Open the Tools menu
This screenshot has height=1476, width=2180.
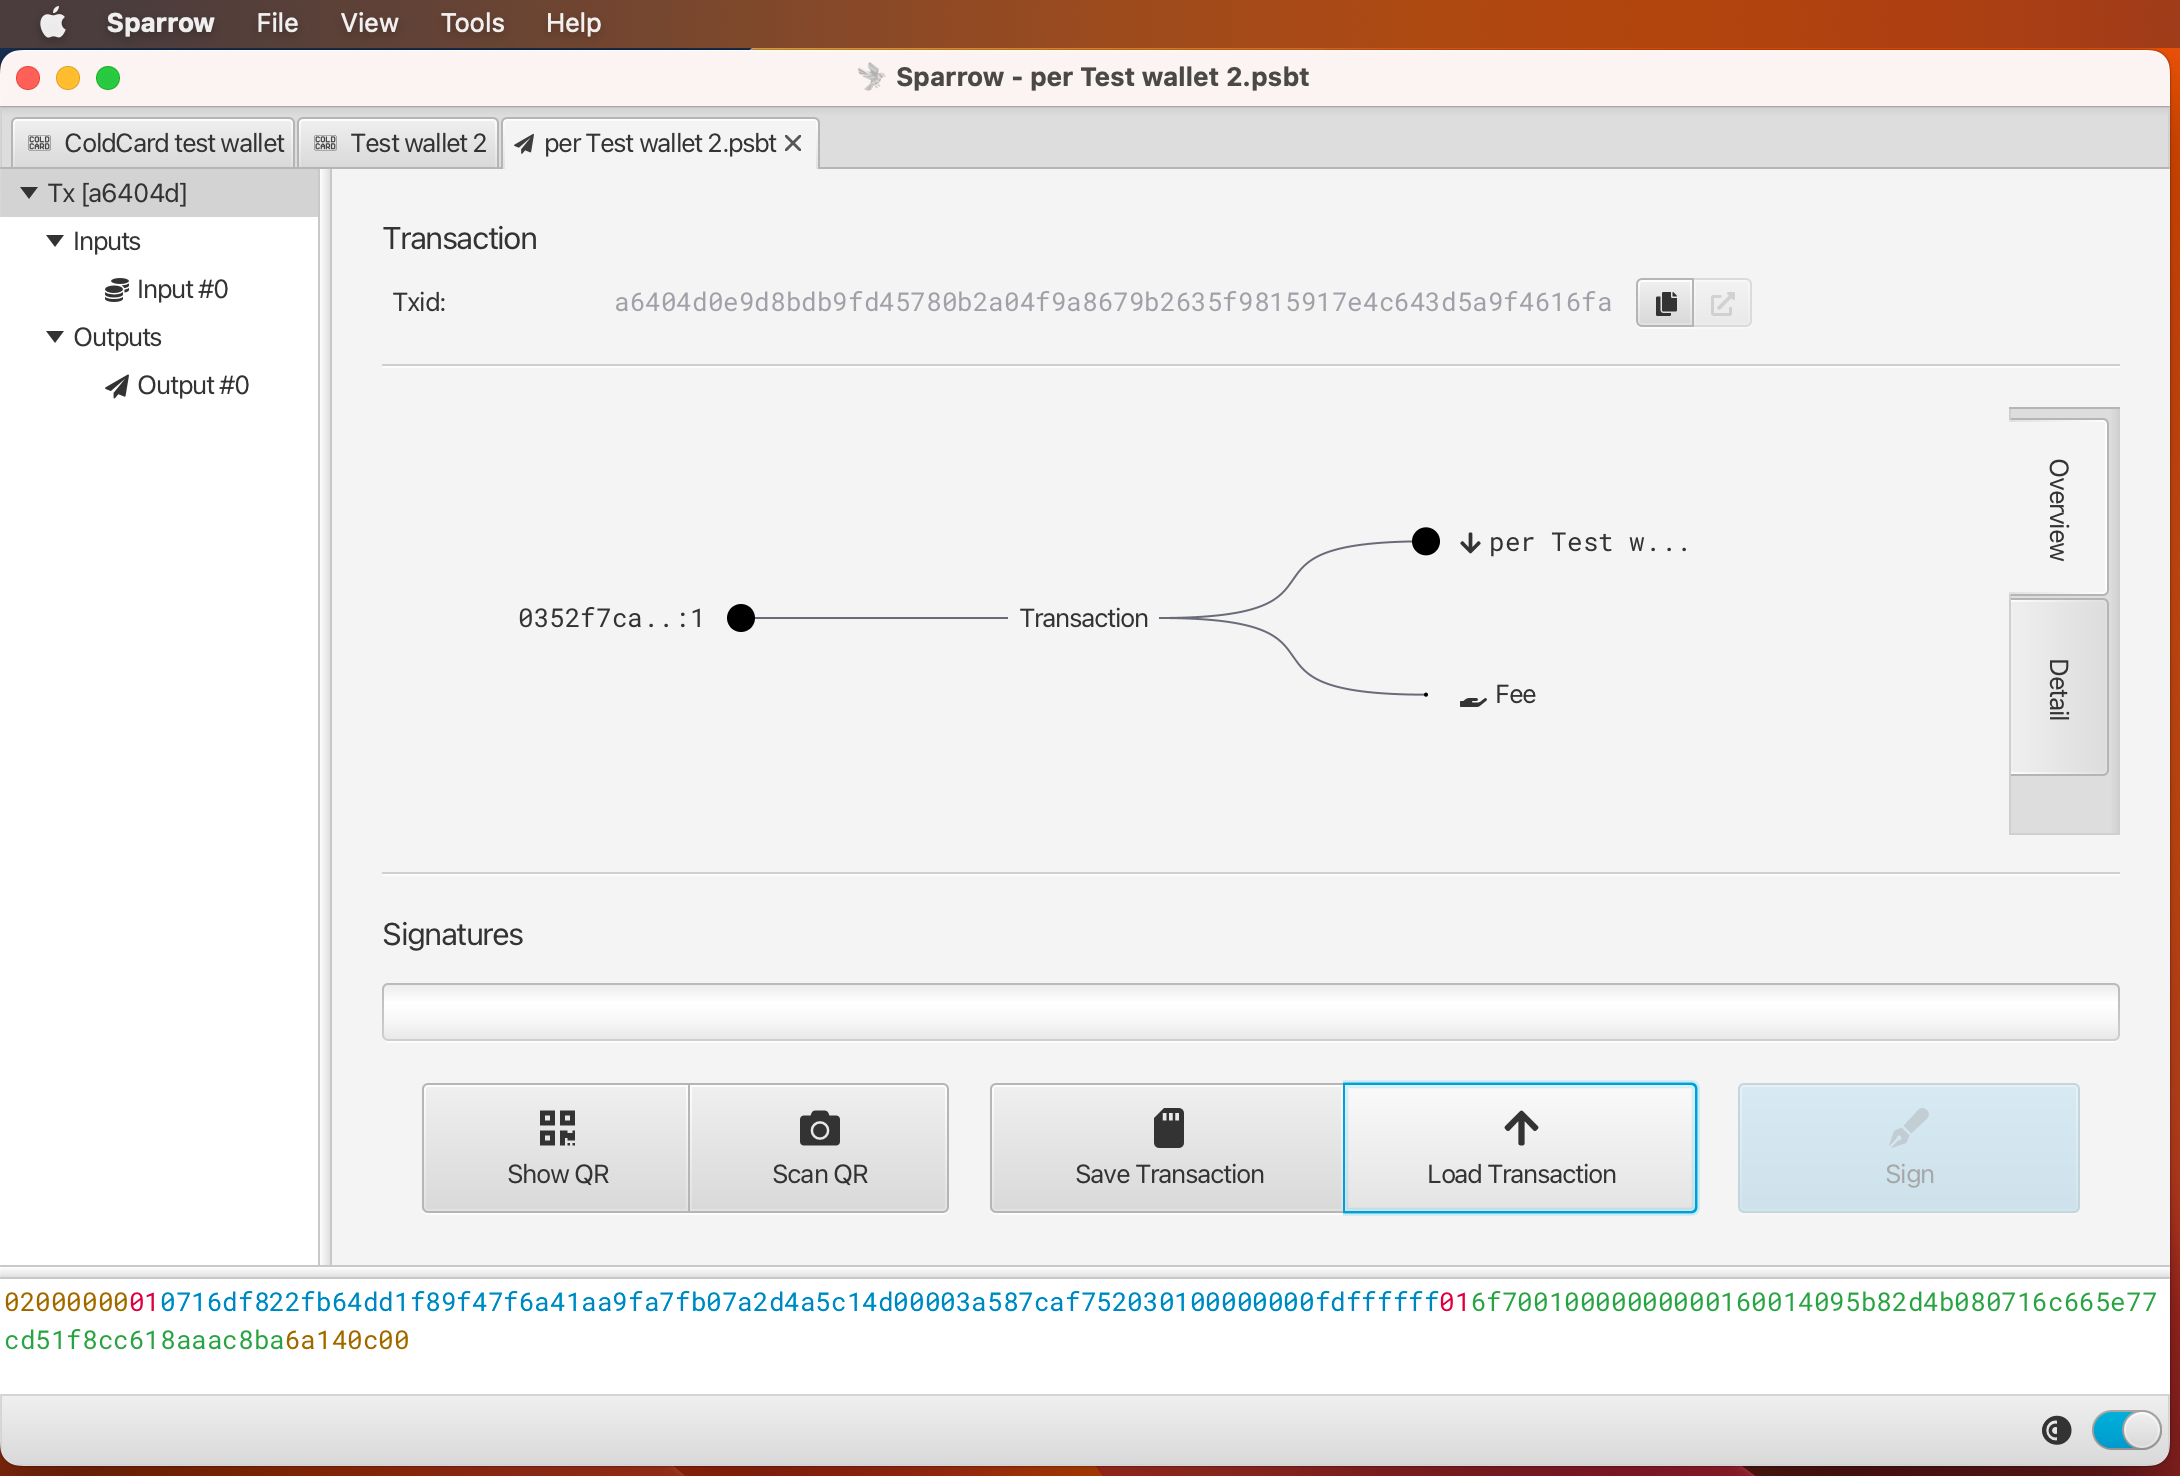click(x=472, y=23)
